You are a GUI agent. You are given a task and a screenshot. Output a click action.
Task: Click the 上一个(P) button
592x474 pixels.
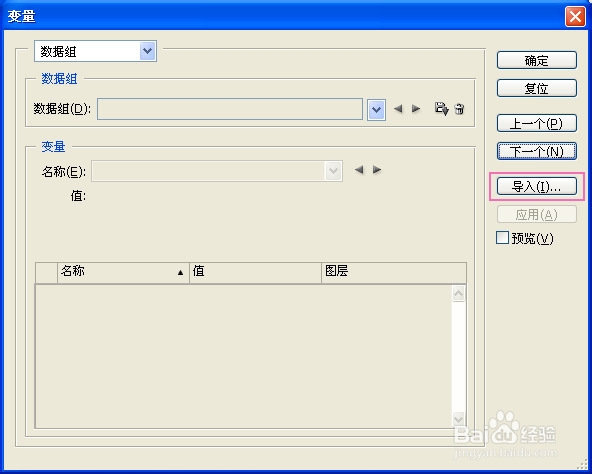click(537, 123)
